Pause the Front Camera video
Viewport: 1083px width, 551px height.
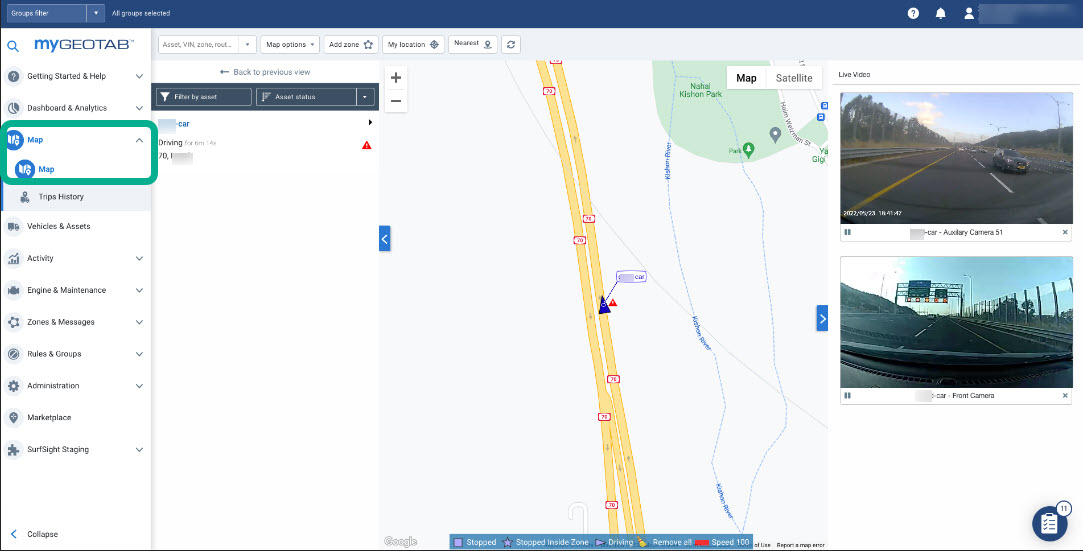point(847,396)
